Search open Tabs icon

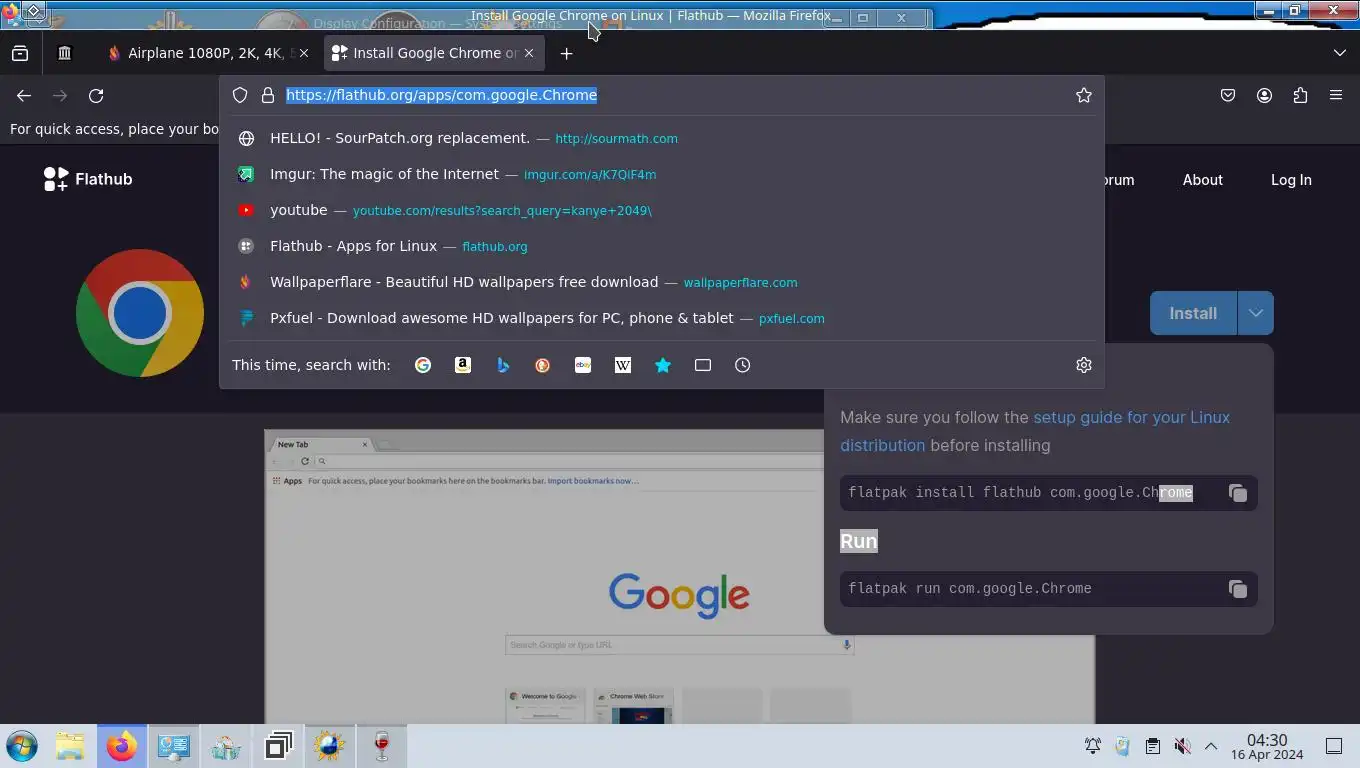point(703,365)
